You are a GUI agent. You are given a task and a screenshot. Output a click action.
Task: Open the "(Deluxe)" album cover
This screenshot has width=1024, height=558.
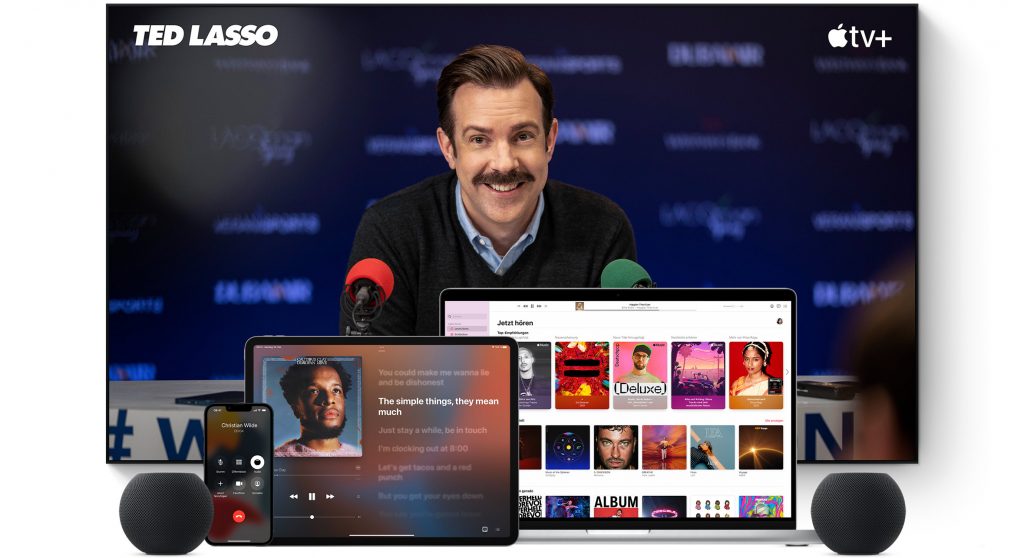640,375
